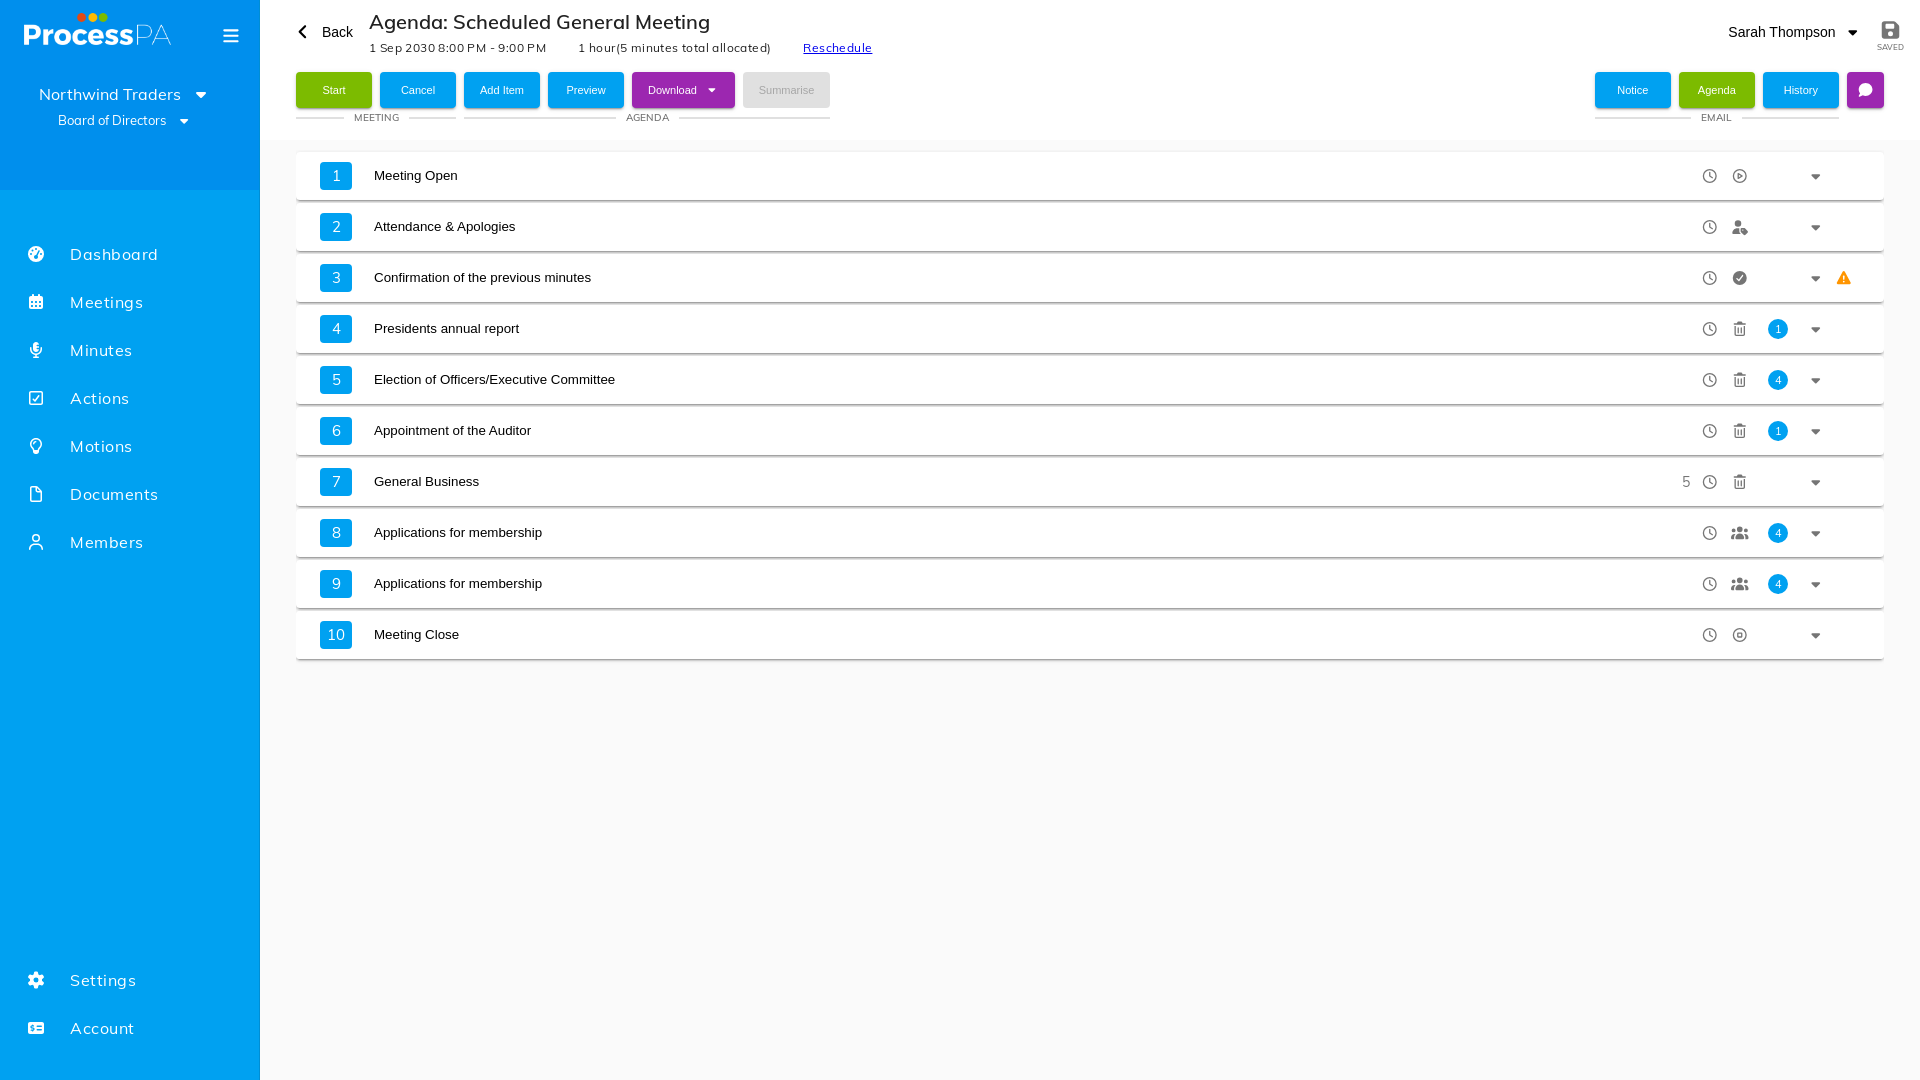Click the green Agenda email button
Viewport: 1920px width, 1080px height.
pos(1717,90)
